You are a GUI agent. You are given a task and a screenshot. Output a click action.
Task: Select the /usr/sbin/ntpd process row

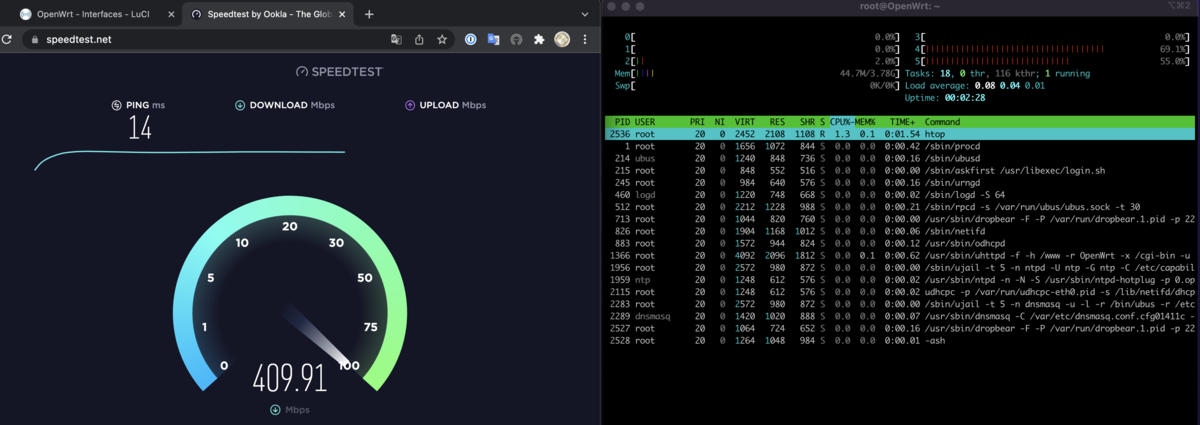coord(900,280)
